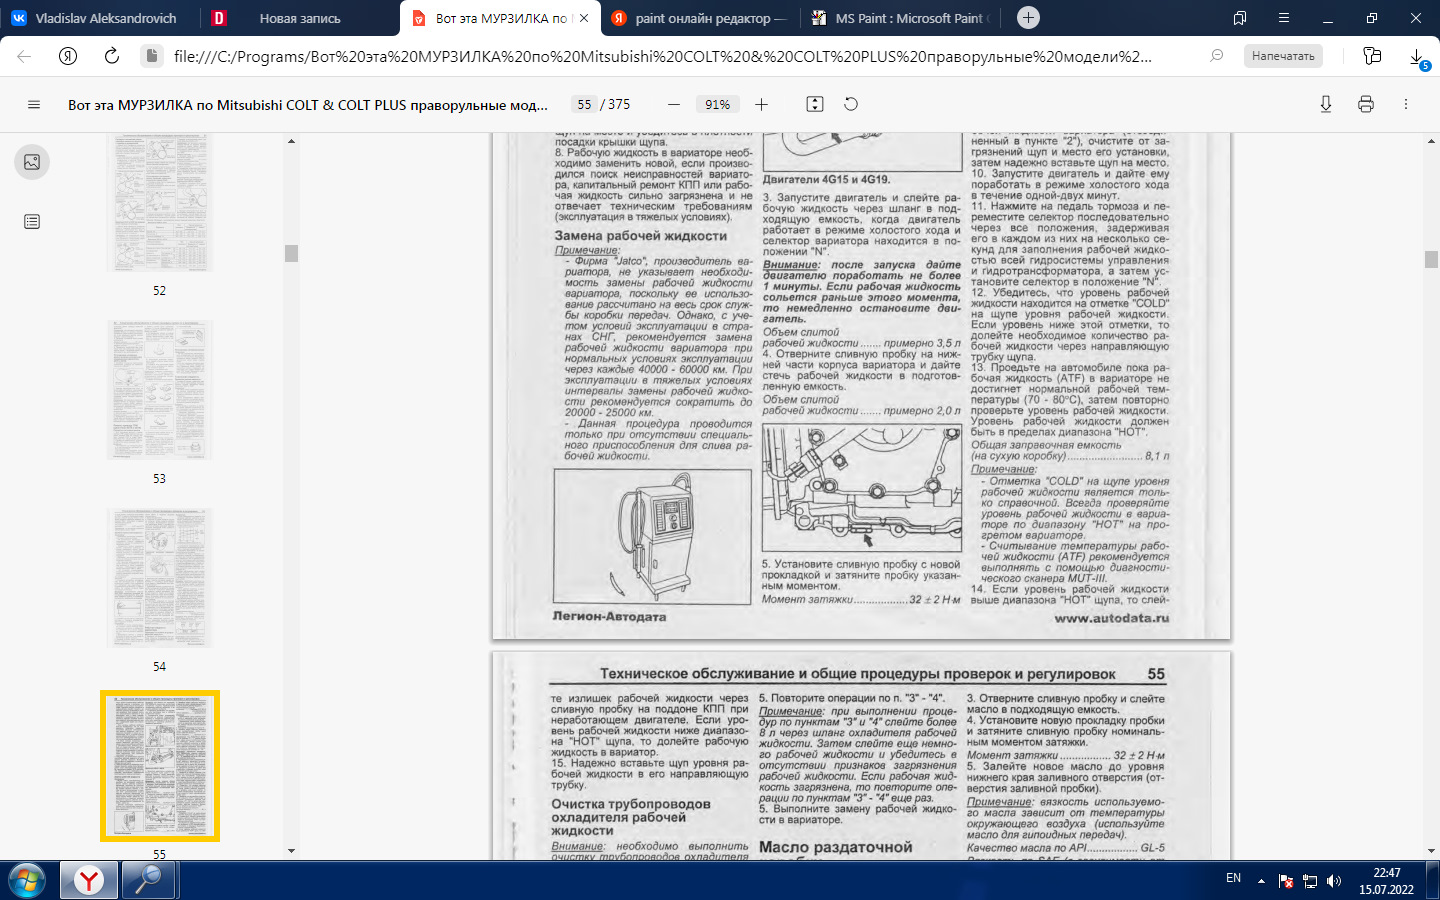Show page thumbnails view in sidebar

pyautogui.click(x=32, y=162)
